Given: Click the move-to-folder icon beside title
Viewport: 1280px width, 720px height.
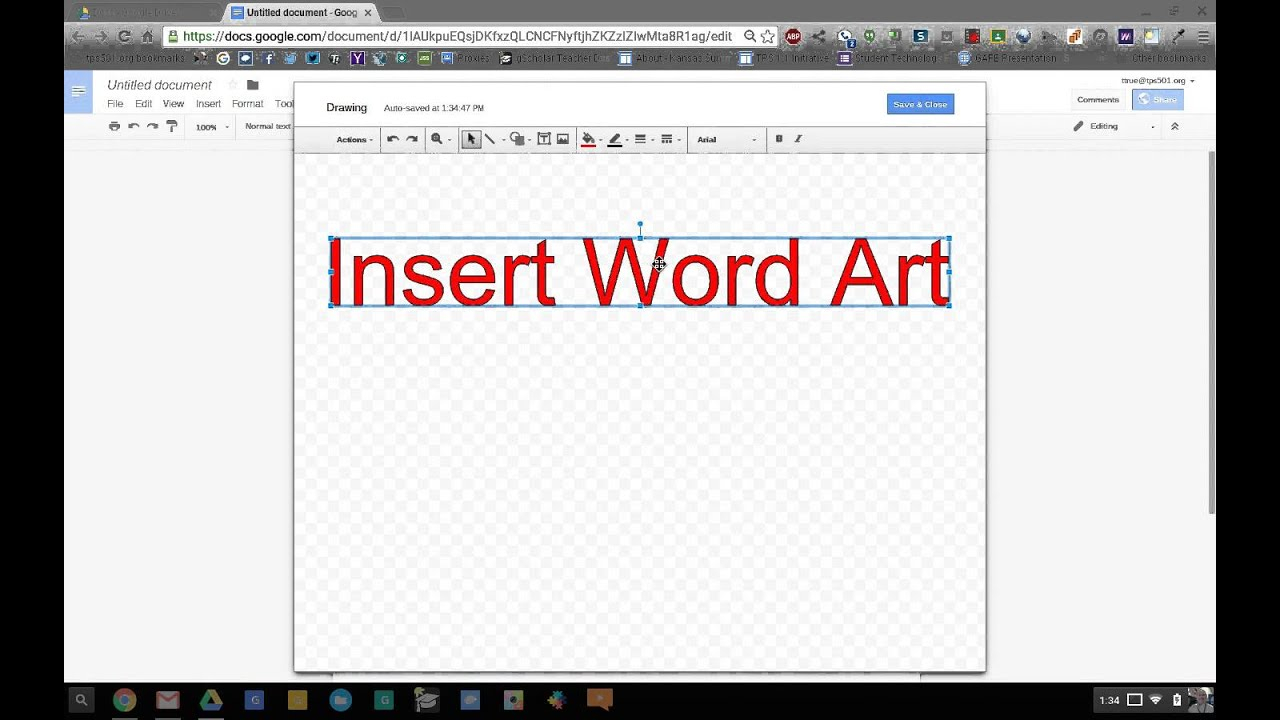Looking at the screenshot, I should tap(252, 85).
